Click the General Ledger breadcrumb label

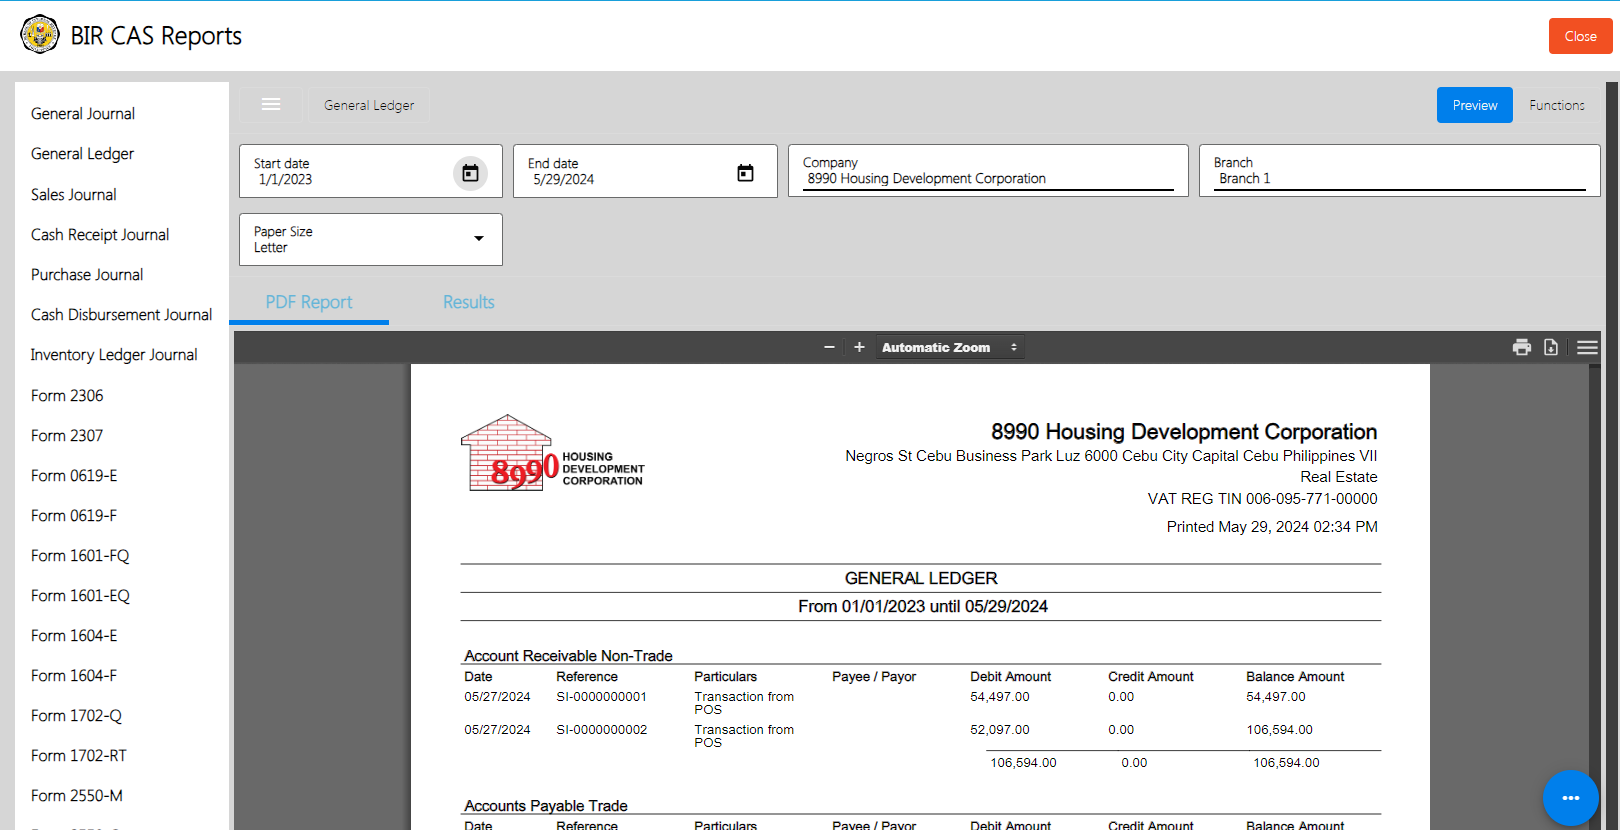click(x=369, y=105)
